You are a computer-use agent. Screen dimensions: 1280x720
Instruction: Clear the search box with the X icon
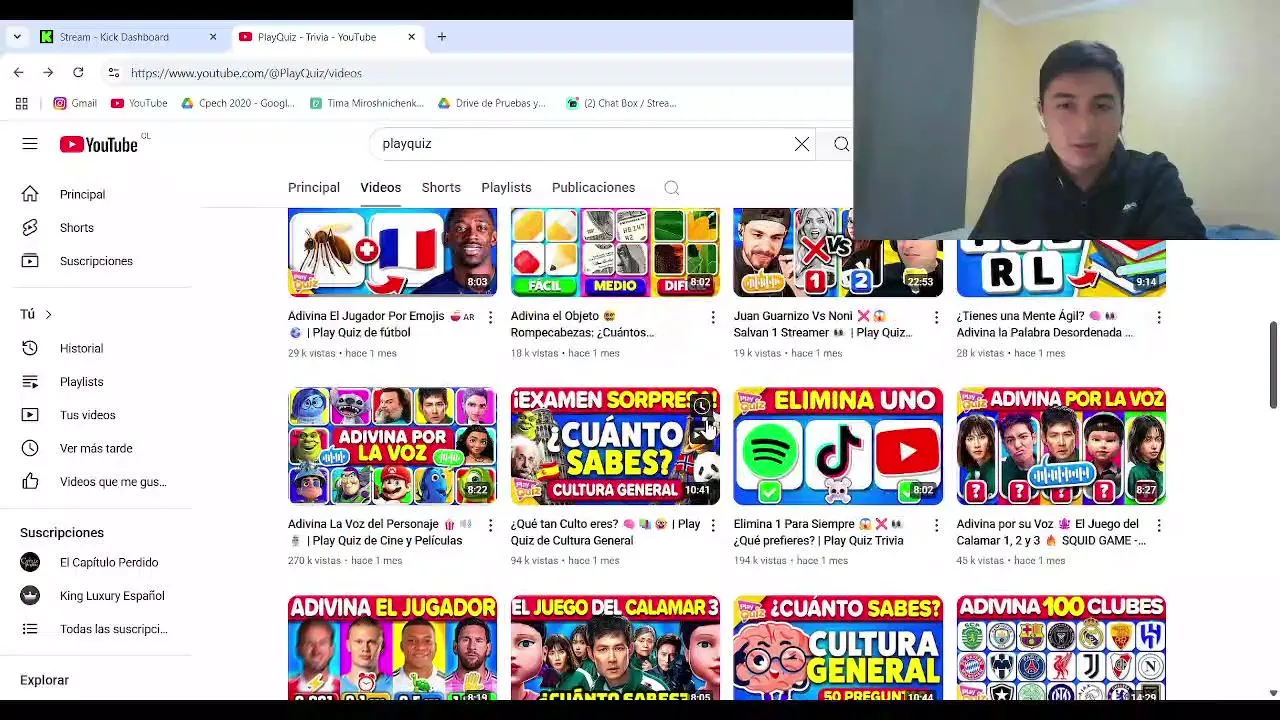[x=802, y=144]
